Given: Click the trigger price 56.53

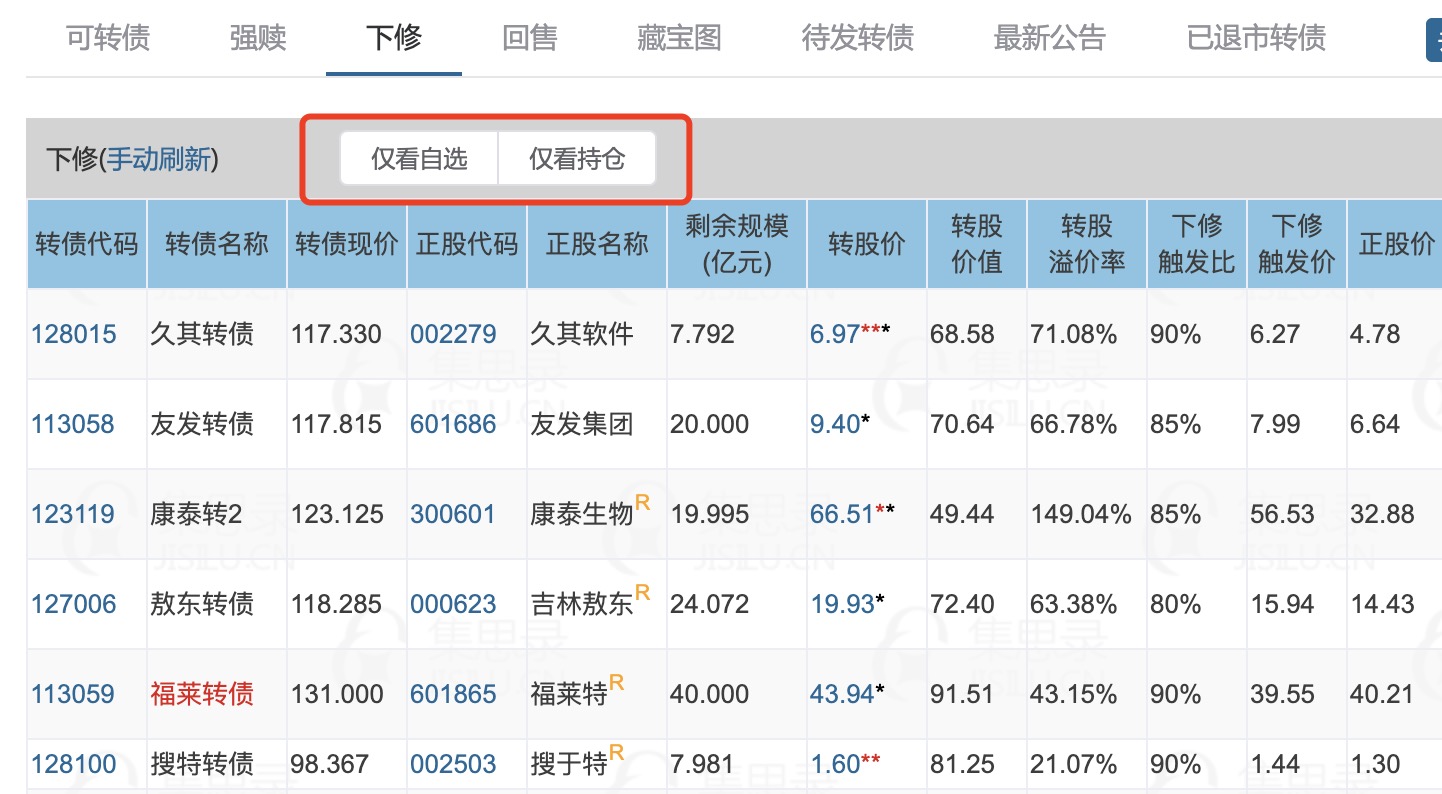Looking at the screenshot, I should [x=1282, y=514].
